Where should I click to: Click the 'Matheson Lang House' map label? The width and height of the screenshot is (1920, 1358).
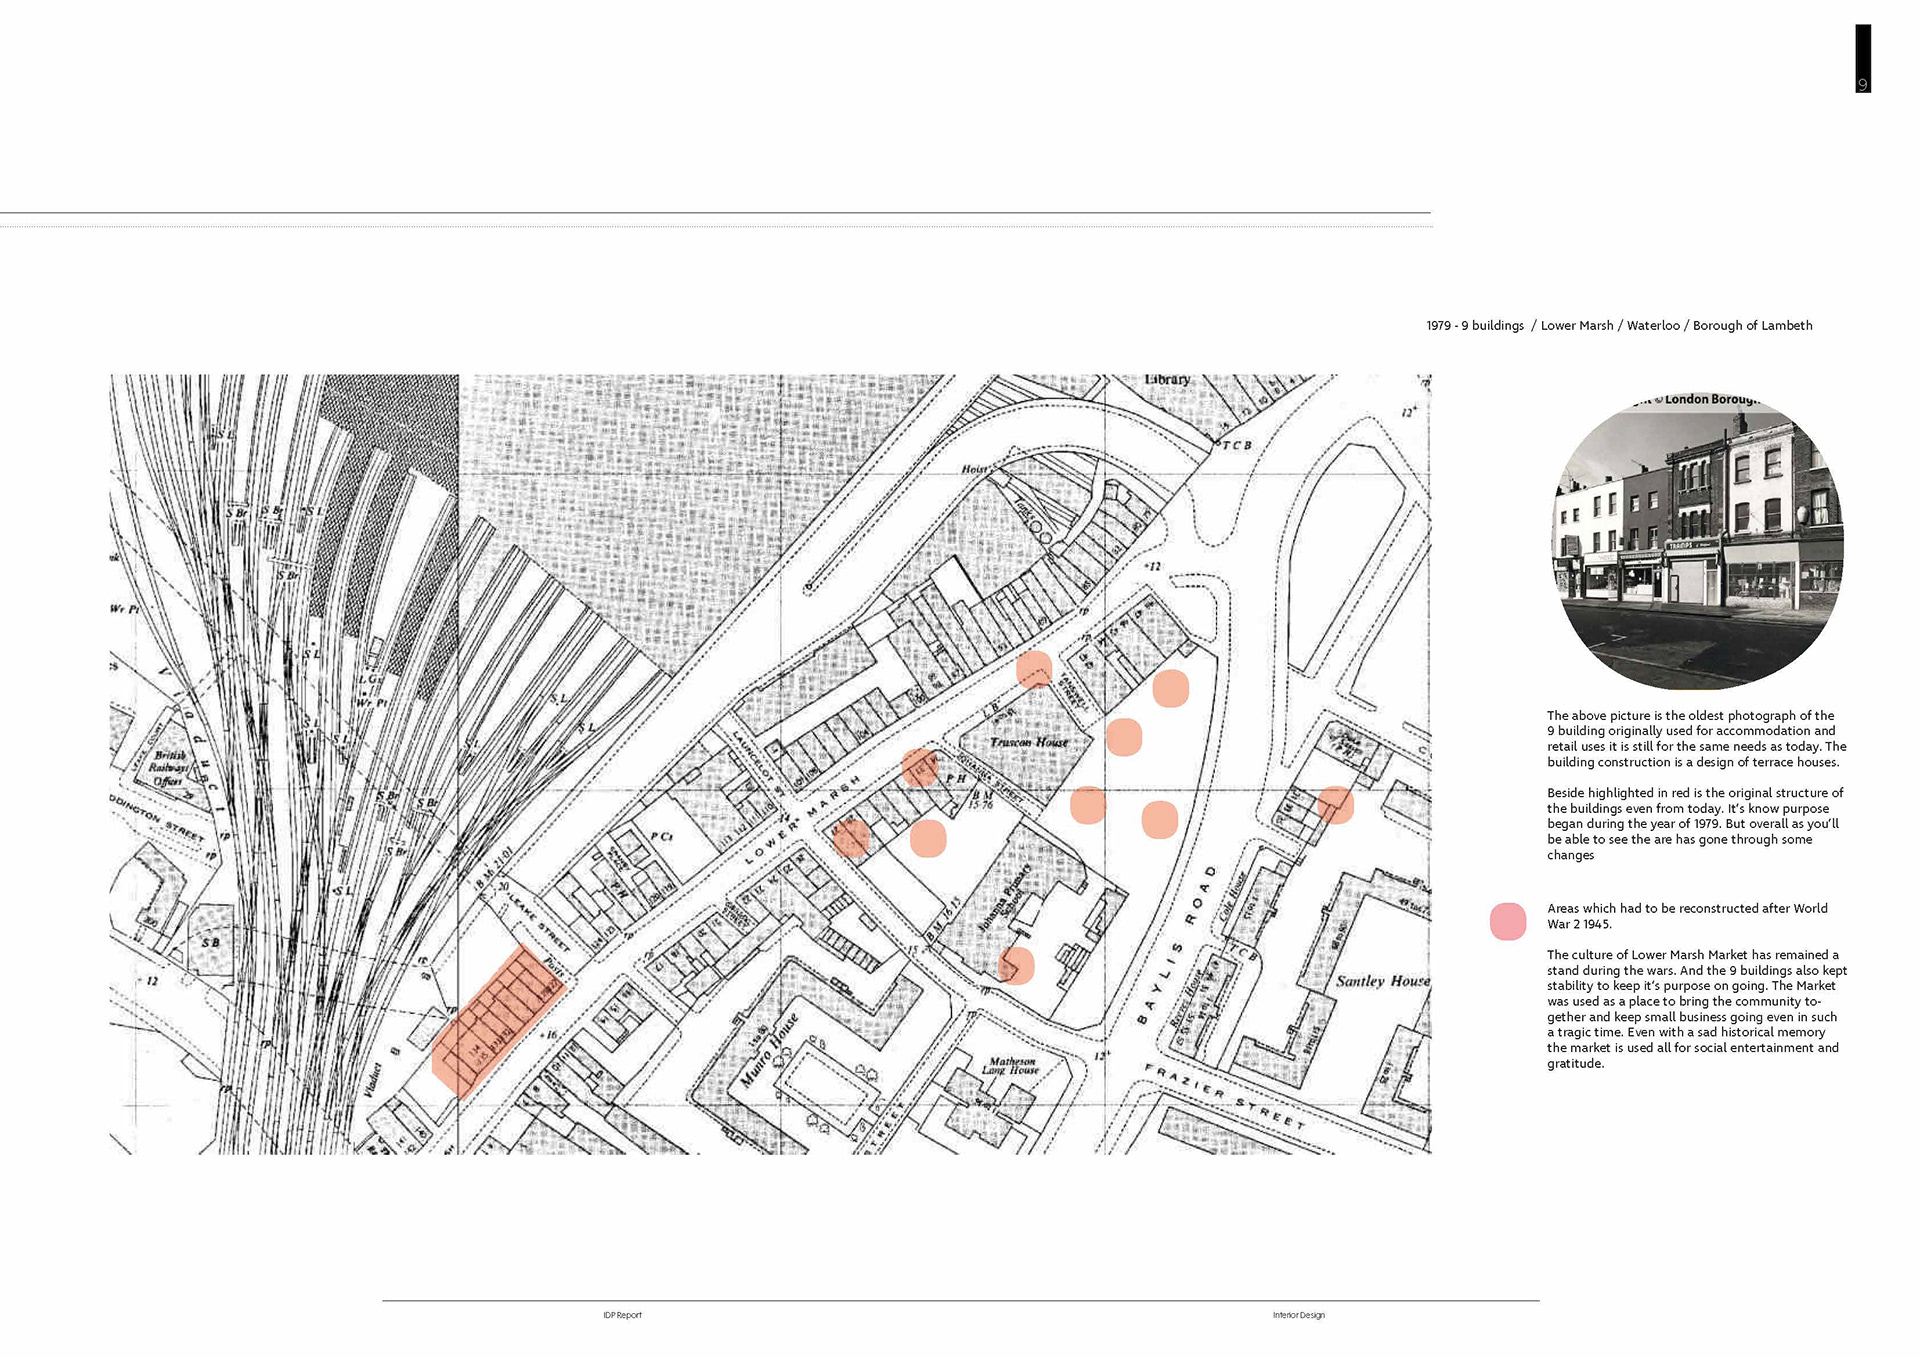[x=1012, y=1066]
